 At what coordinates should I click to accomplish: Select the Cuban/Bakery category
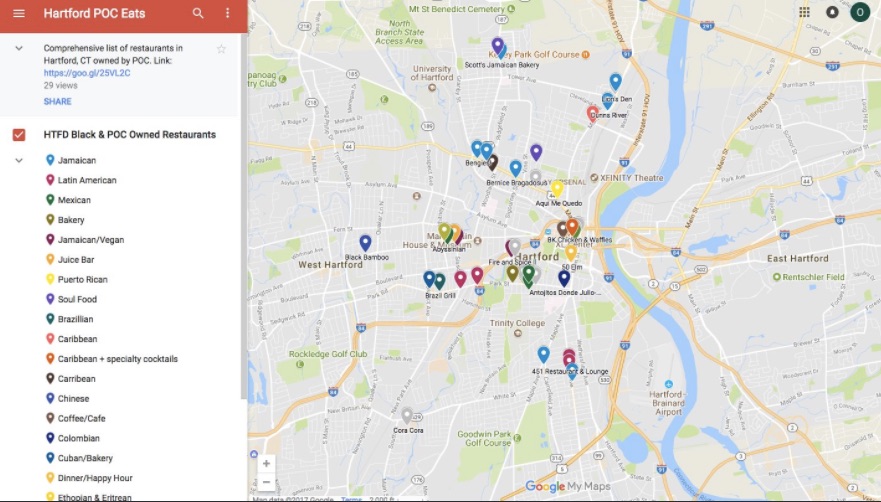(x=79, y=458)
